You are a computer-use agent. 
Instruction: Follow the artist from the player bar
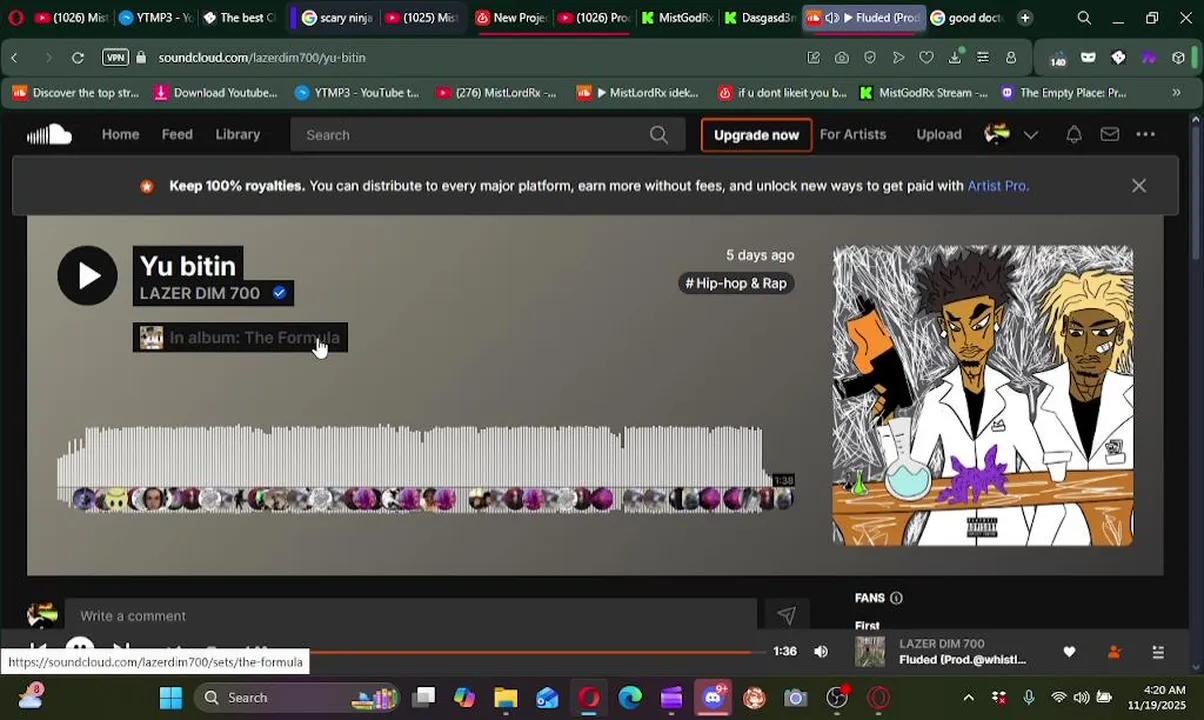(x=1114, y=652)
